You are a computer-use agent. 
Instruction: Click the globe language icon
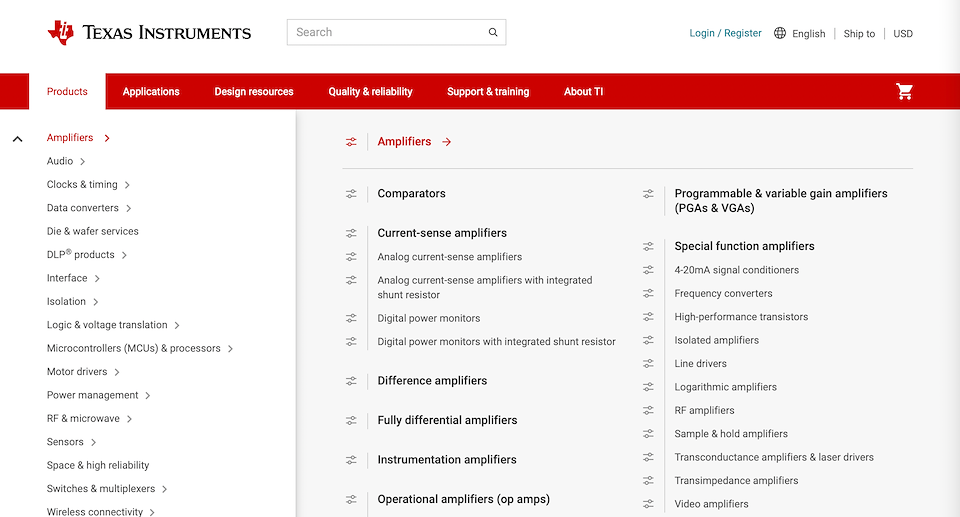pyautogui.click(x=780, y=33)
